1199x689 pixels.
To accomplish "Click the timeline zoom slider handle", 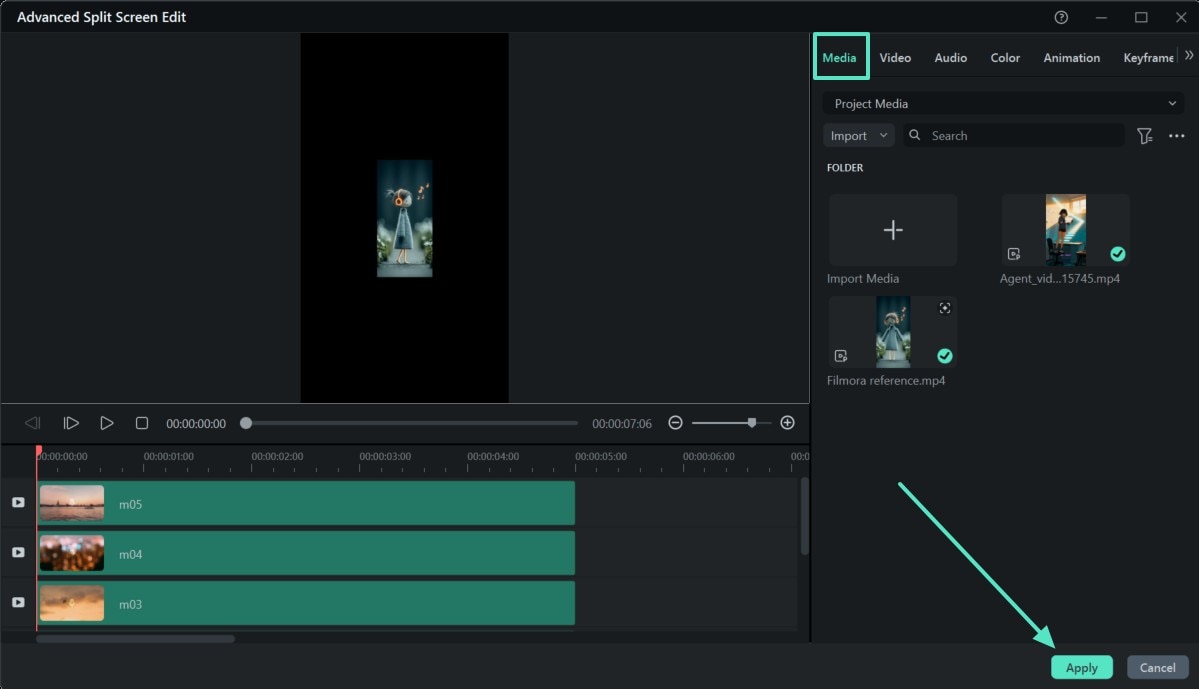I will coord(752,423).
